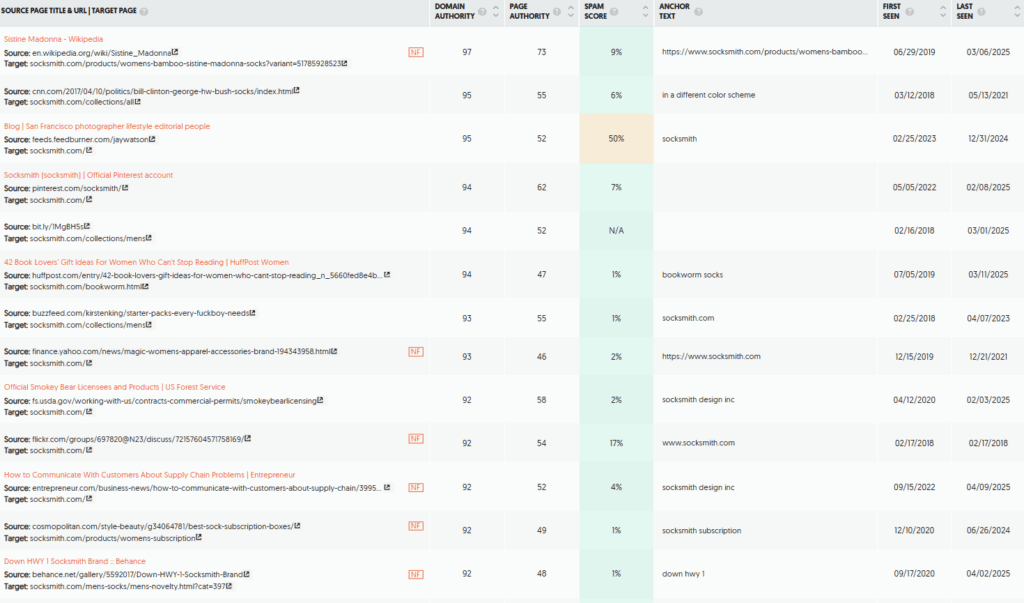1024x603 pixels.
Task: Click the 50% spam score cell
Action: [x=616, y=139]
